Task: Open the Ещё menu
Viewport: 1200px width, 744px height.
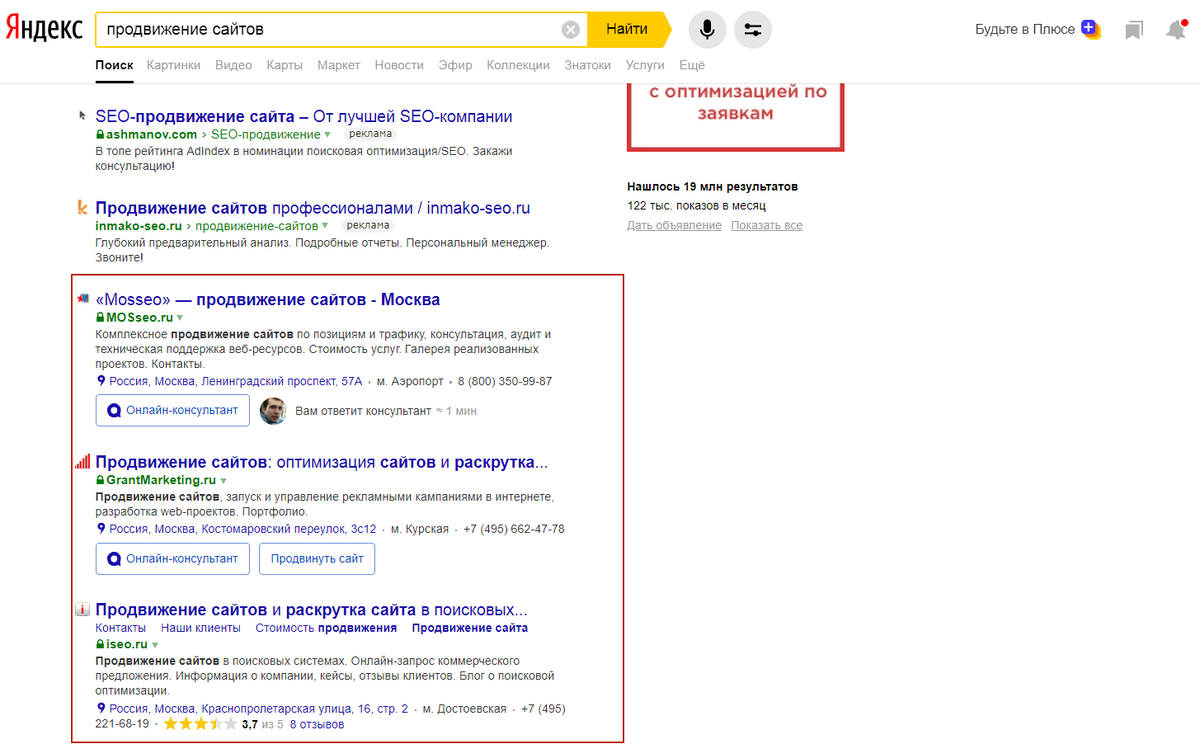Action: (x=692, y=65)
